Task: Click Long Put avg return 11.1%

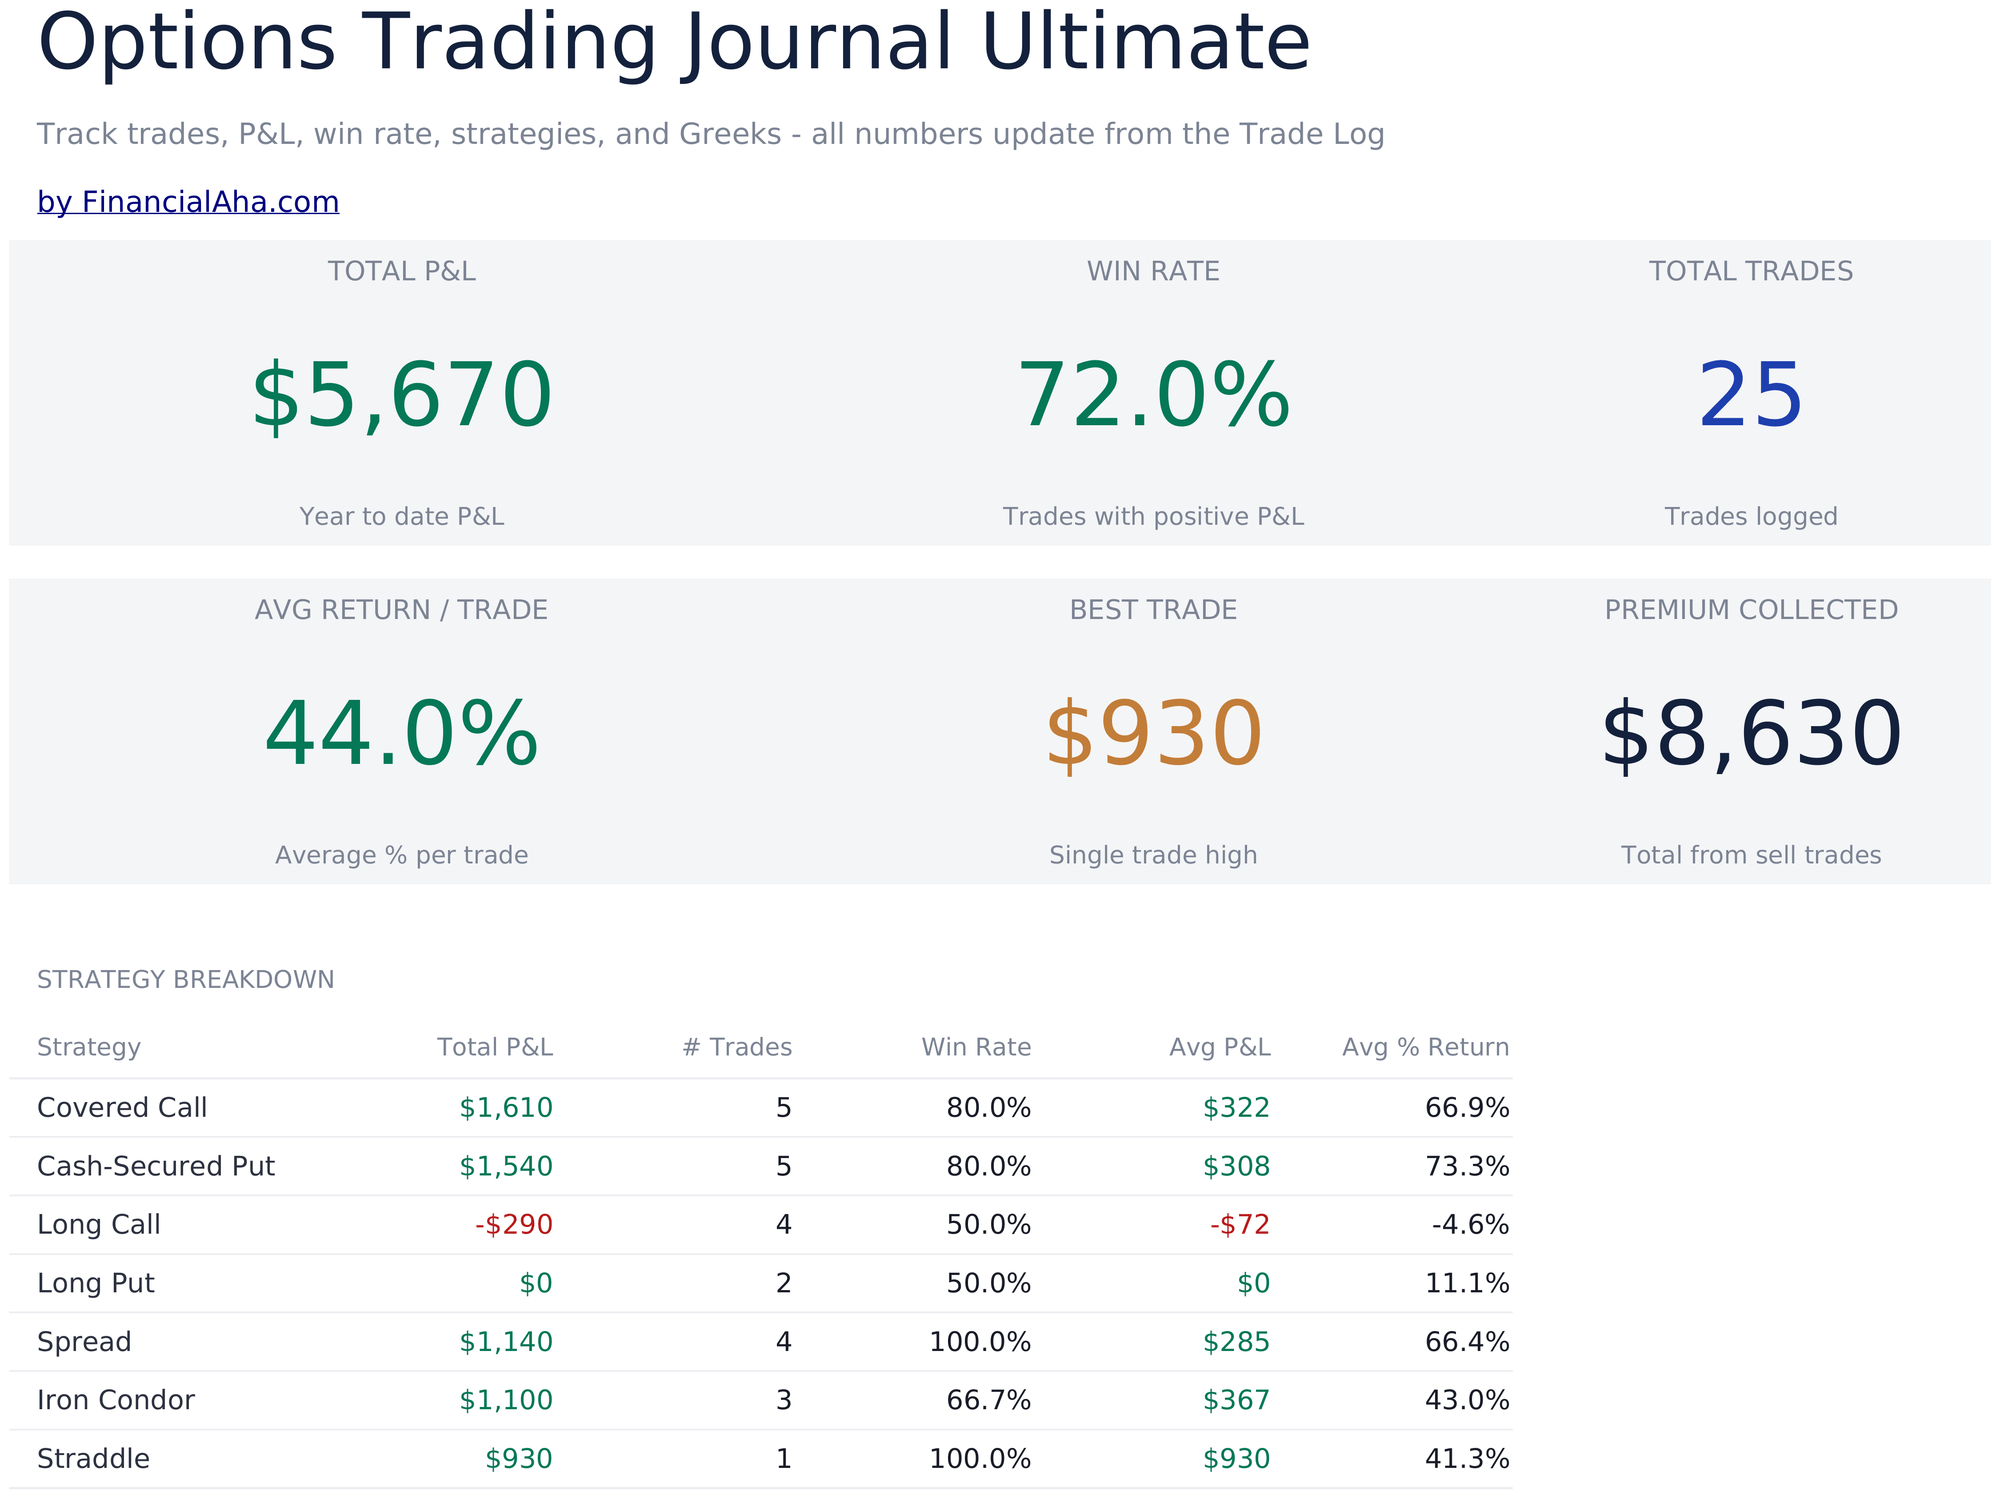Action: (x=1467, y=1284)
